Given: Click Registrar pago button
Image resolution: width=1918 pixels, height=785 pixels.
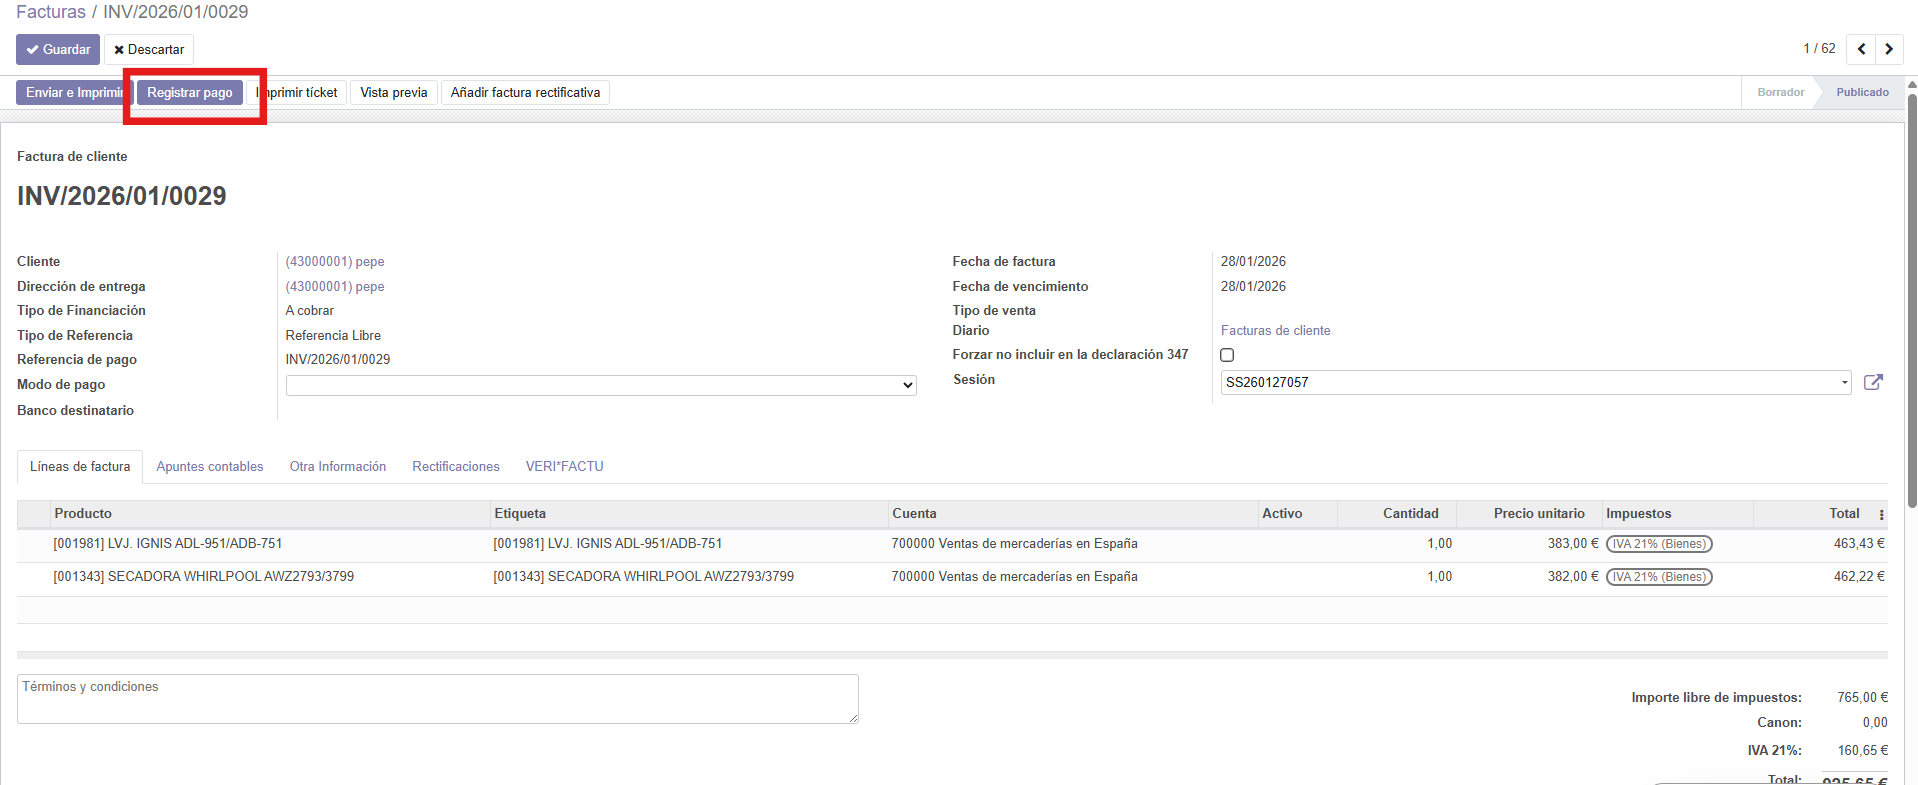Looking at the screenshot, I should pyautogui.click(x=190, y=92).
